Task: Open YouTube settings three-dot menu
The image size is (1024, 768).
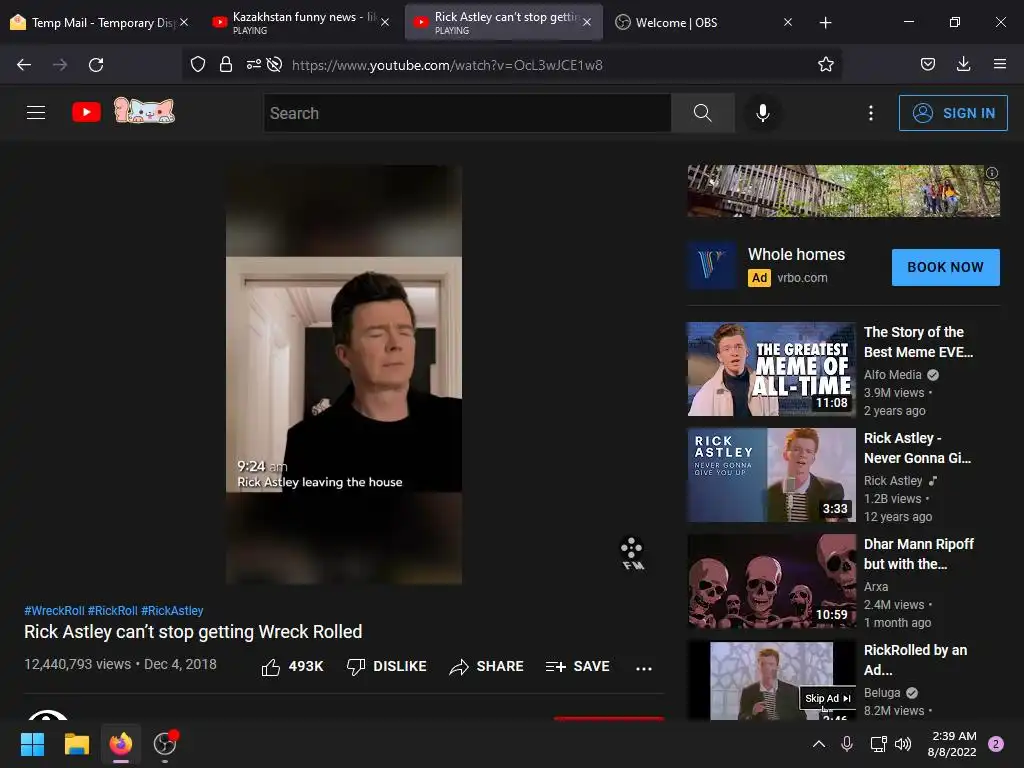Action: (871, 113)
